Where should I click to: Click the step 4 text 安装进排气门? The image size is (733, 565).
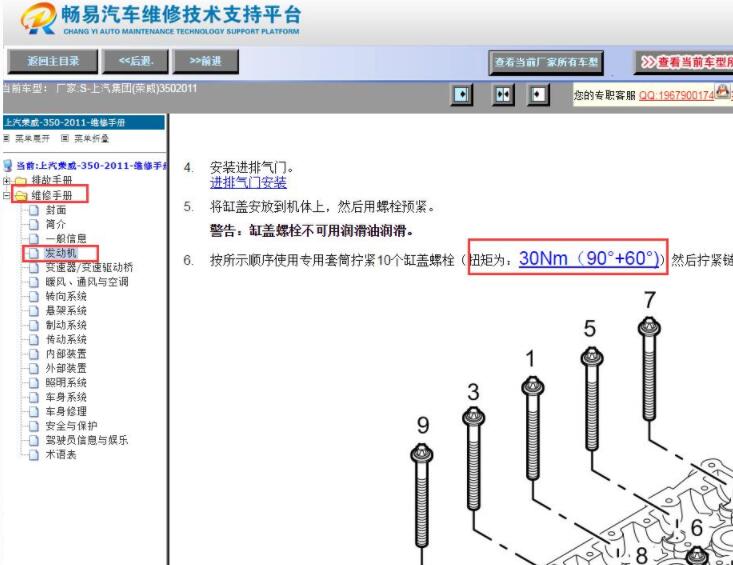[x=252, y=167]
